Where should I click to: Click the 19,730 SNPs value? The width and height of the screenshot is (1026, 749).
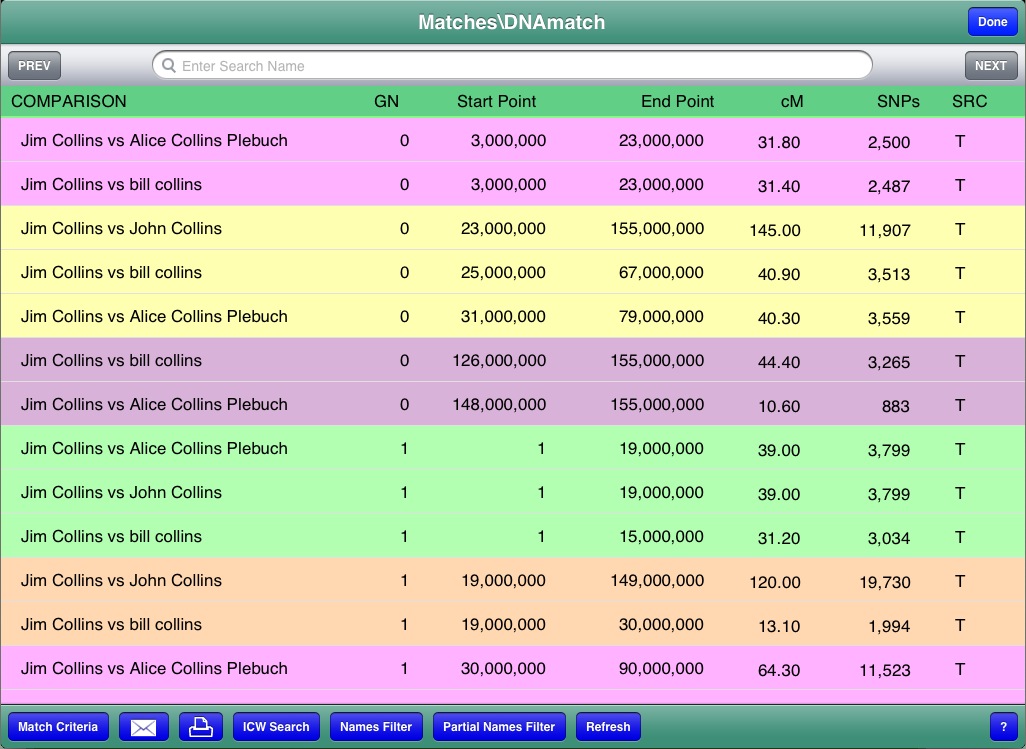coord(885,582)
